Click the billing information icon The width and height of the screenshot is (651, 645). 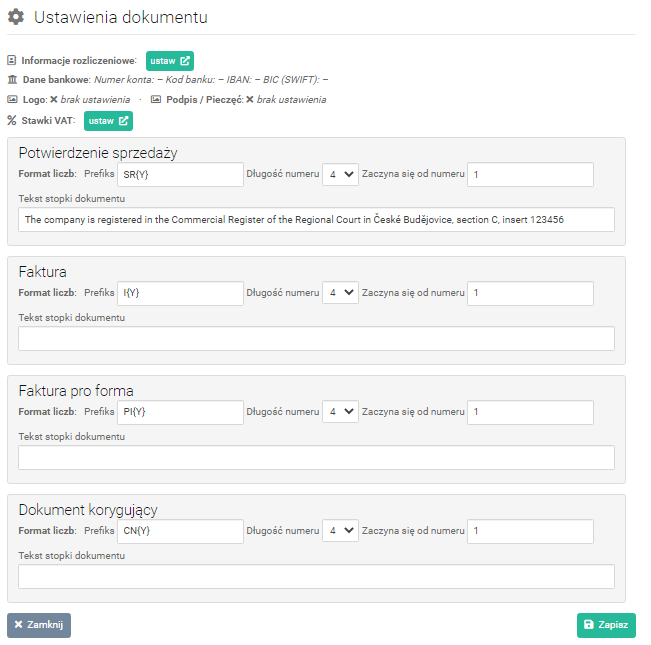pyautogui.click(x=12, y=61)
